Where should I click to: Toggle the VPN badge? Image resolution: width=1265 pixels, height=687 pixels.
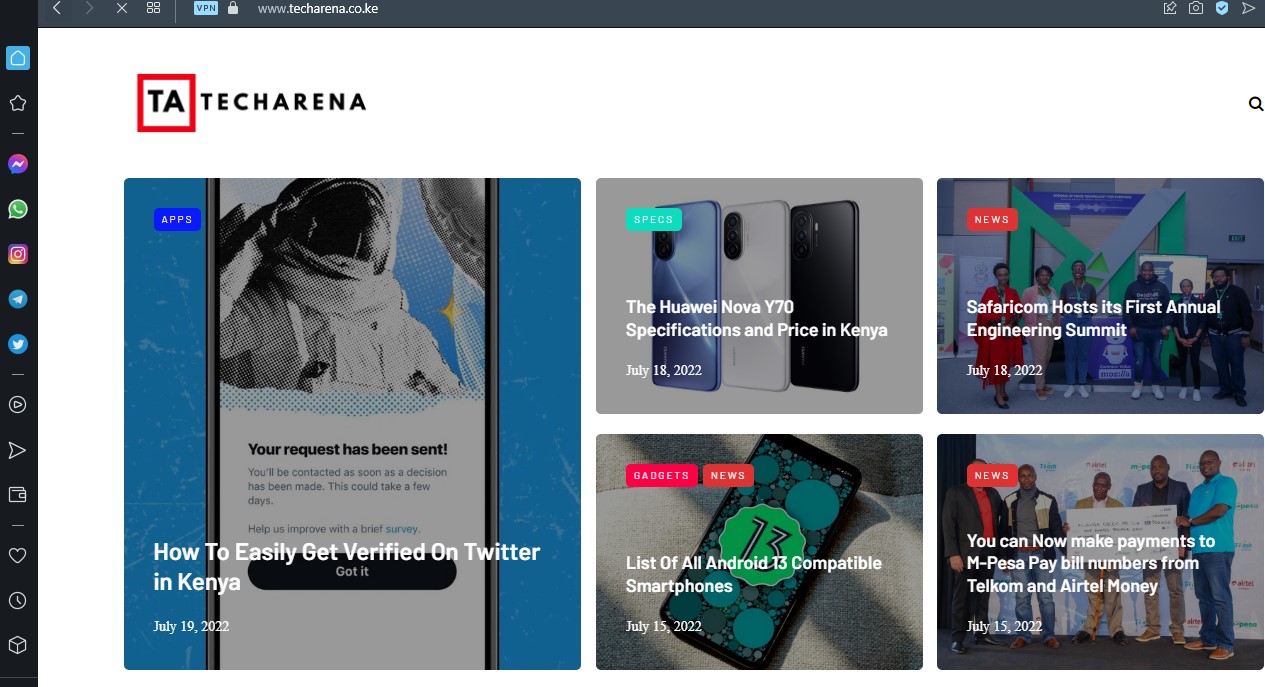click(206, 8)
